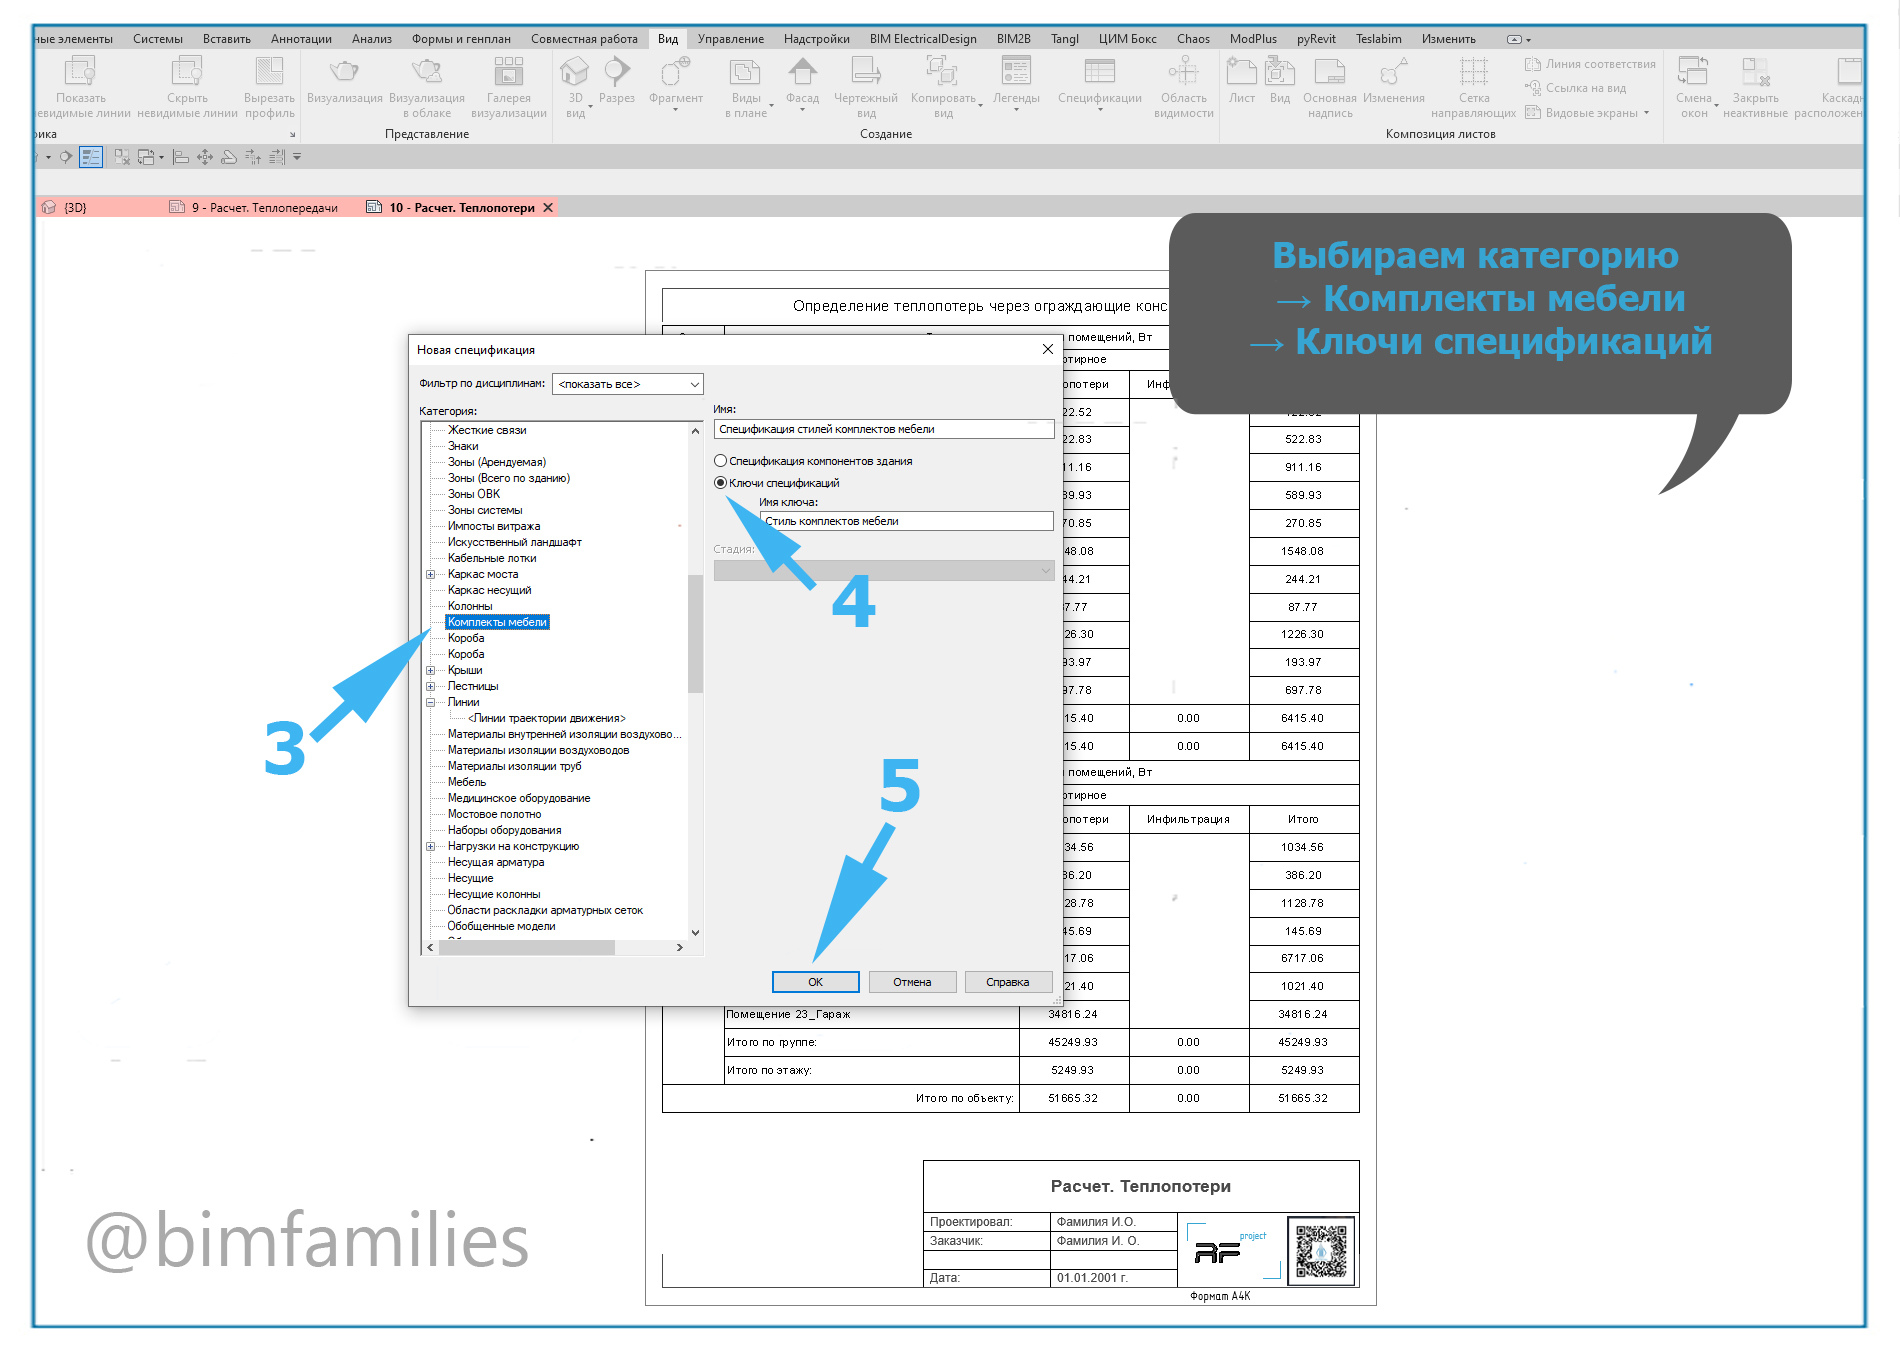Open the Управление ribbon tab
The height and width of the screenshot is (1350, 1900).
[x=731, y=39]
